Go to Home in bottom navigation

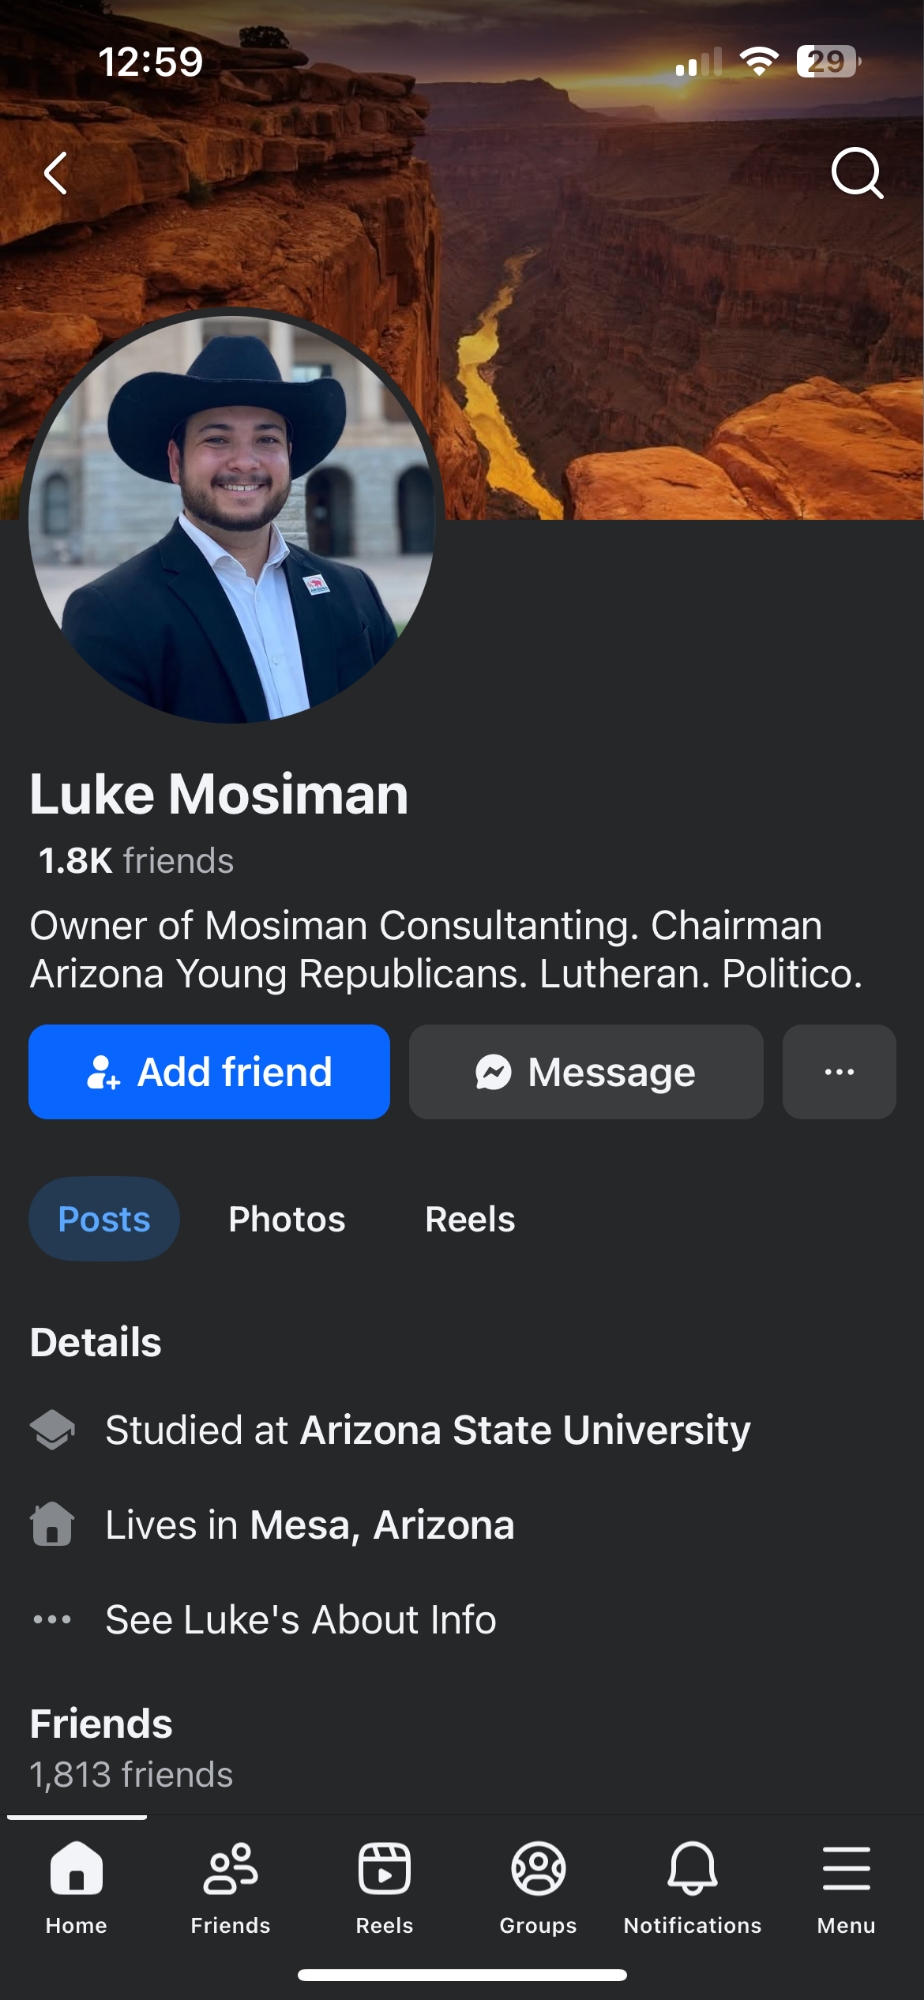pos(76,1885)
